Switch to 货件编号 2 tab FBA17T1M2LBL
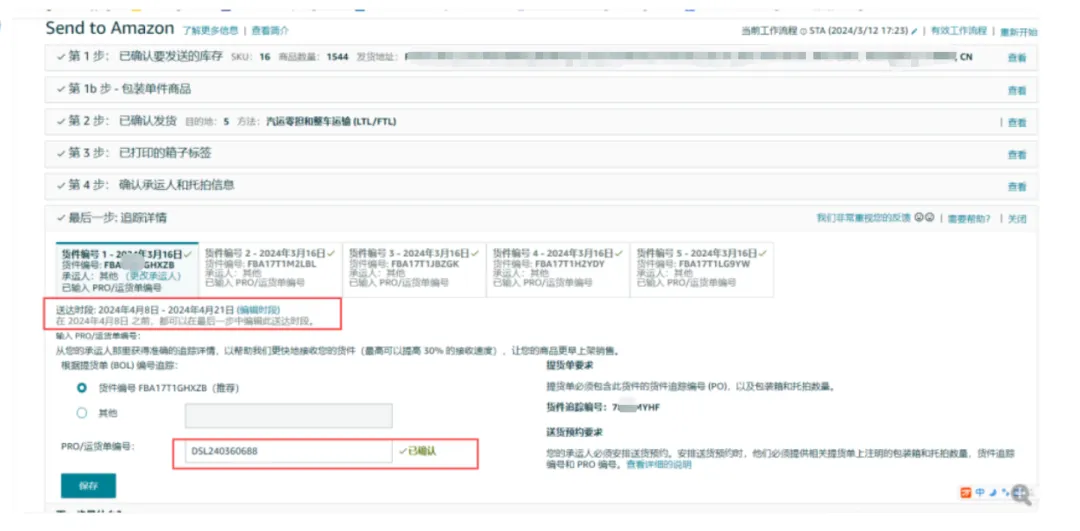 [271, 270]
